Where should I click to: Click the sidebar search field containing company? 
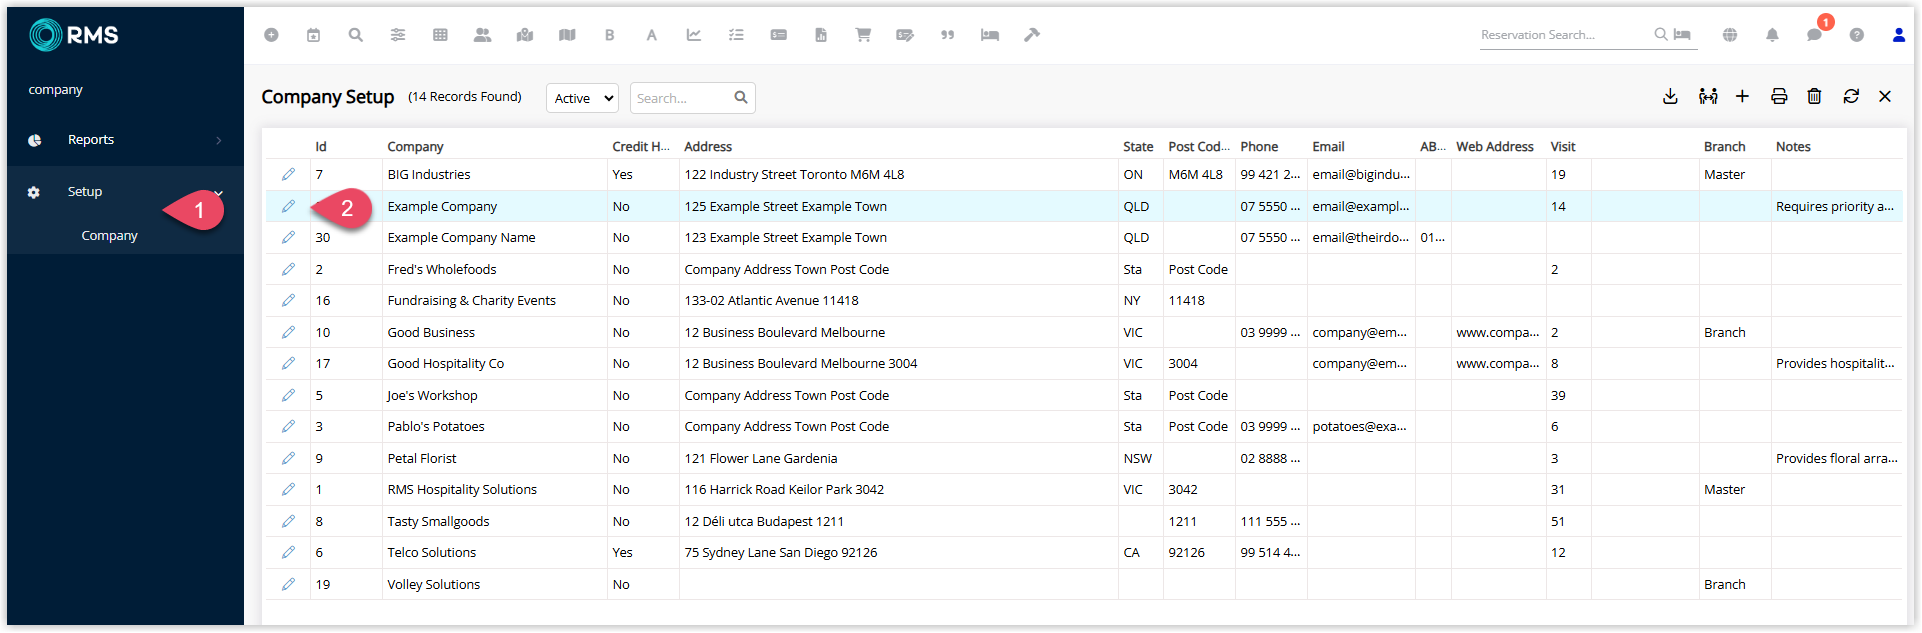pos(125,90)
